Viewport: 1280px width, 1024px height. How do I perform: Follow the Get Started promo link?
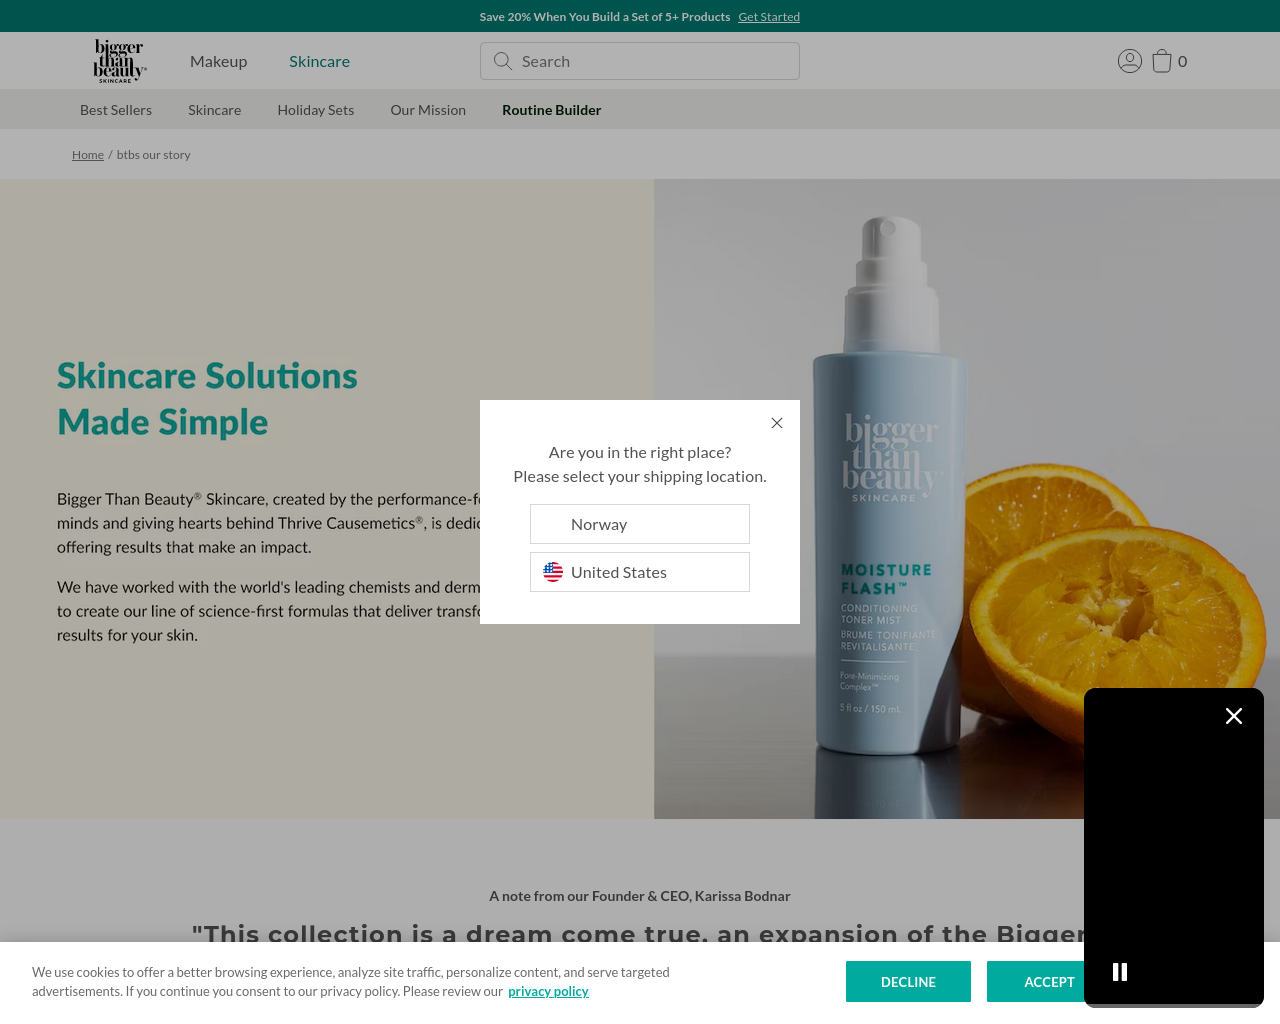(x=769, y=17)
